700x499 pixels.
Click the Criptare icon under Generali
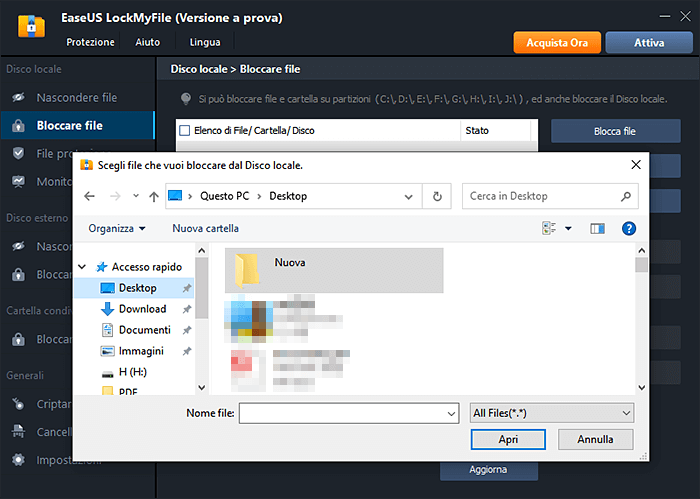[18, 404]
